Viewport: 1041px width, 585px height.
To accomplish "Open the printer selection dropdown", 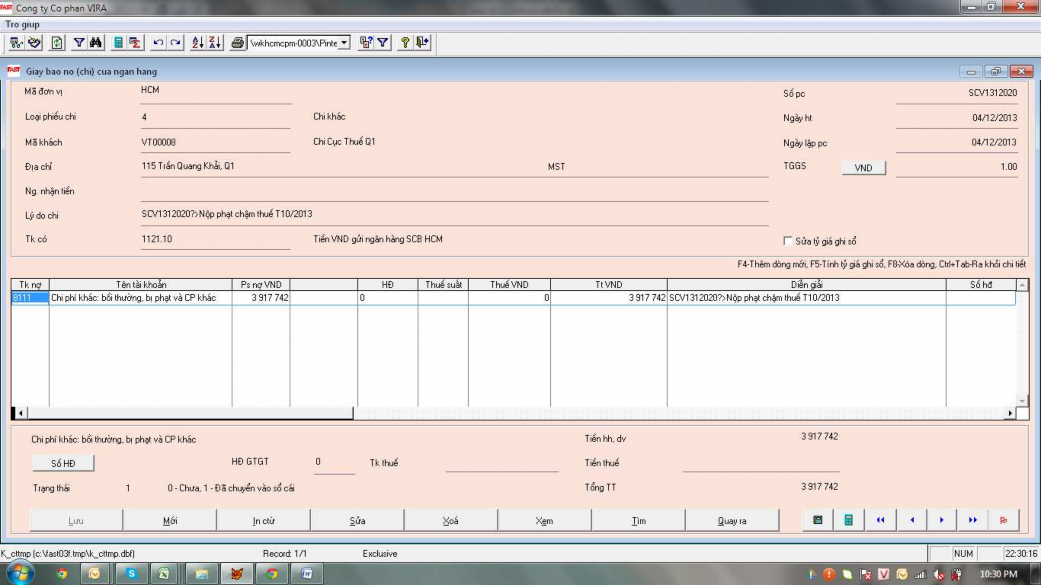I will click(345, 43).
